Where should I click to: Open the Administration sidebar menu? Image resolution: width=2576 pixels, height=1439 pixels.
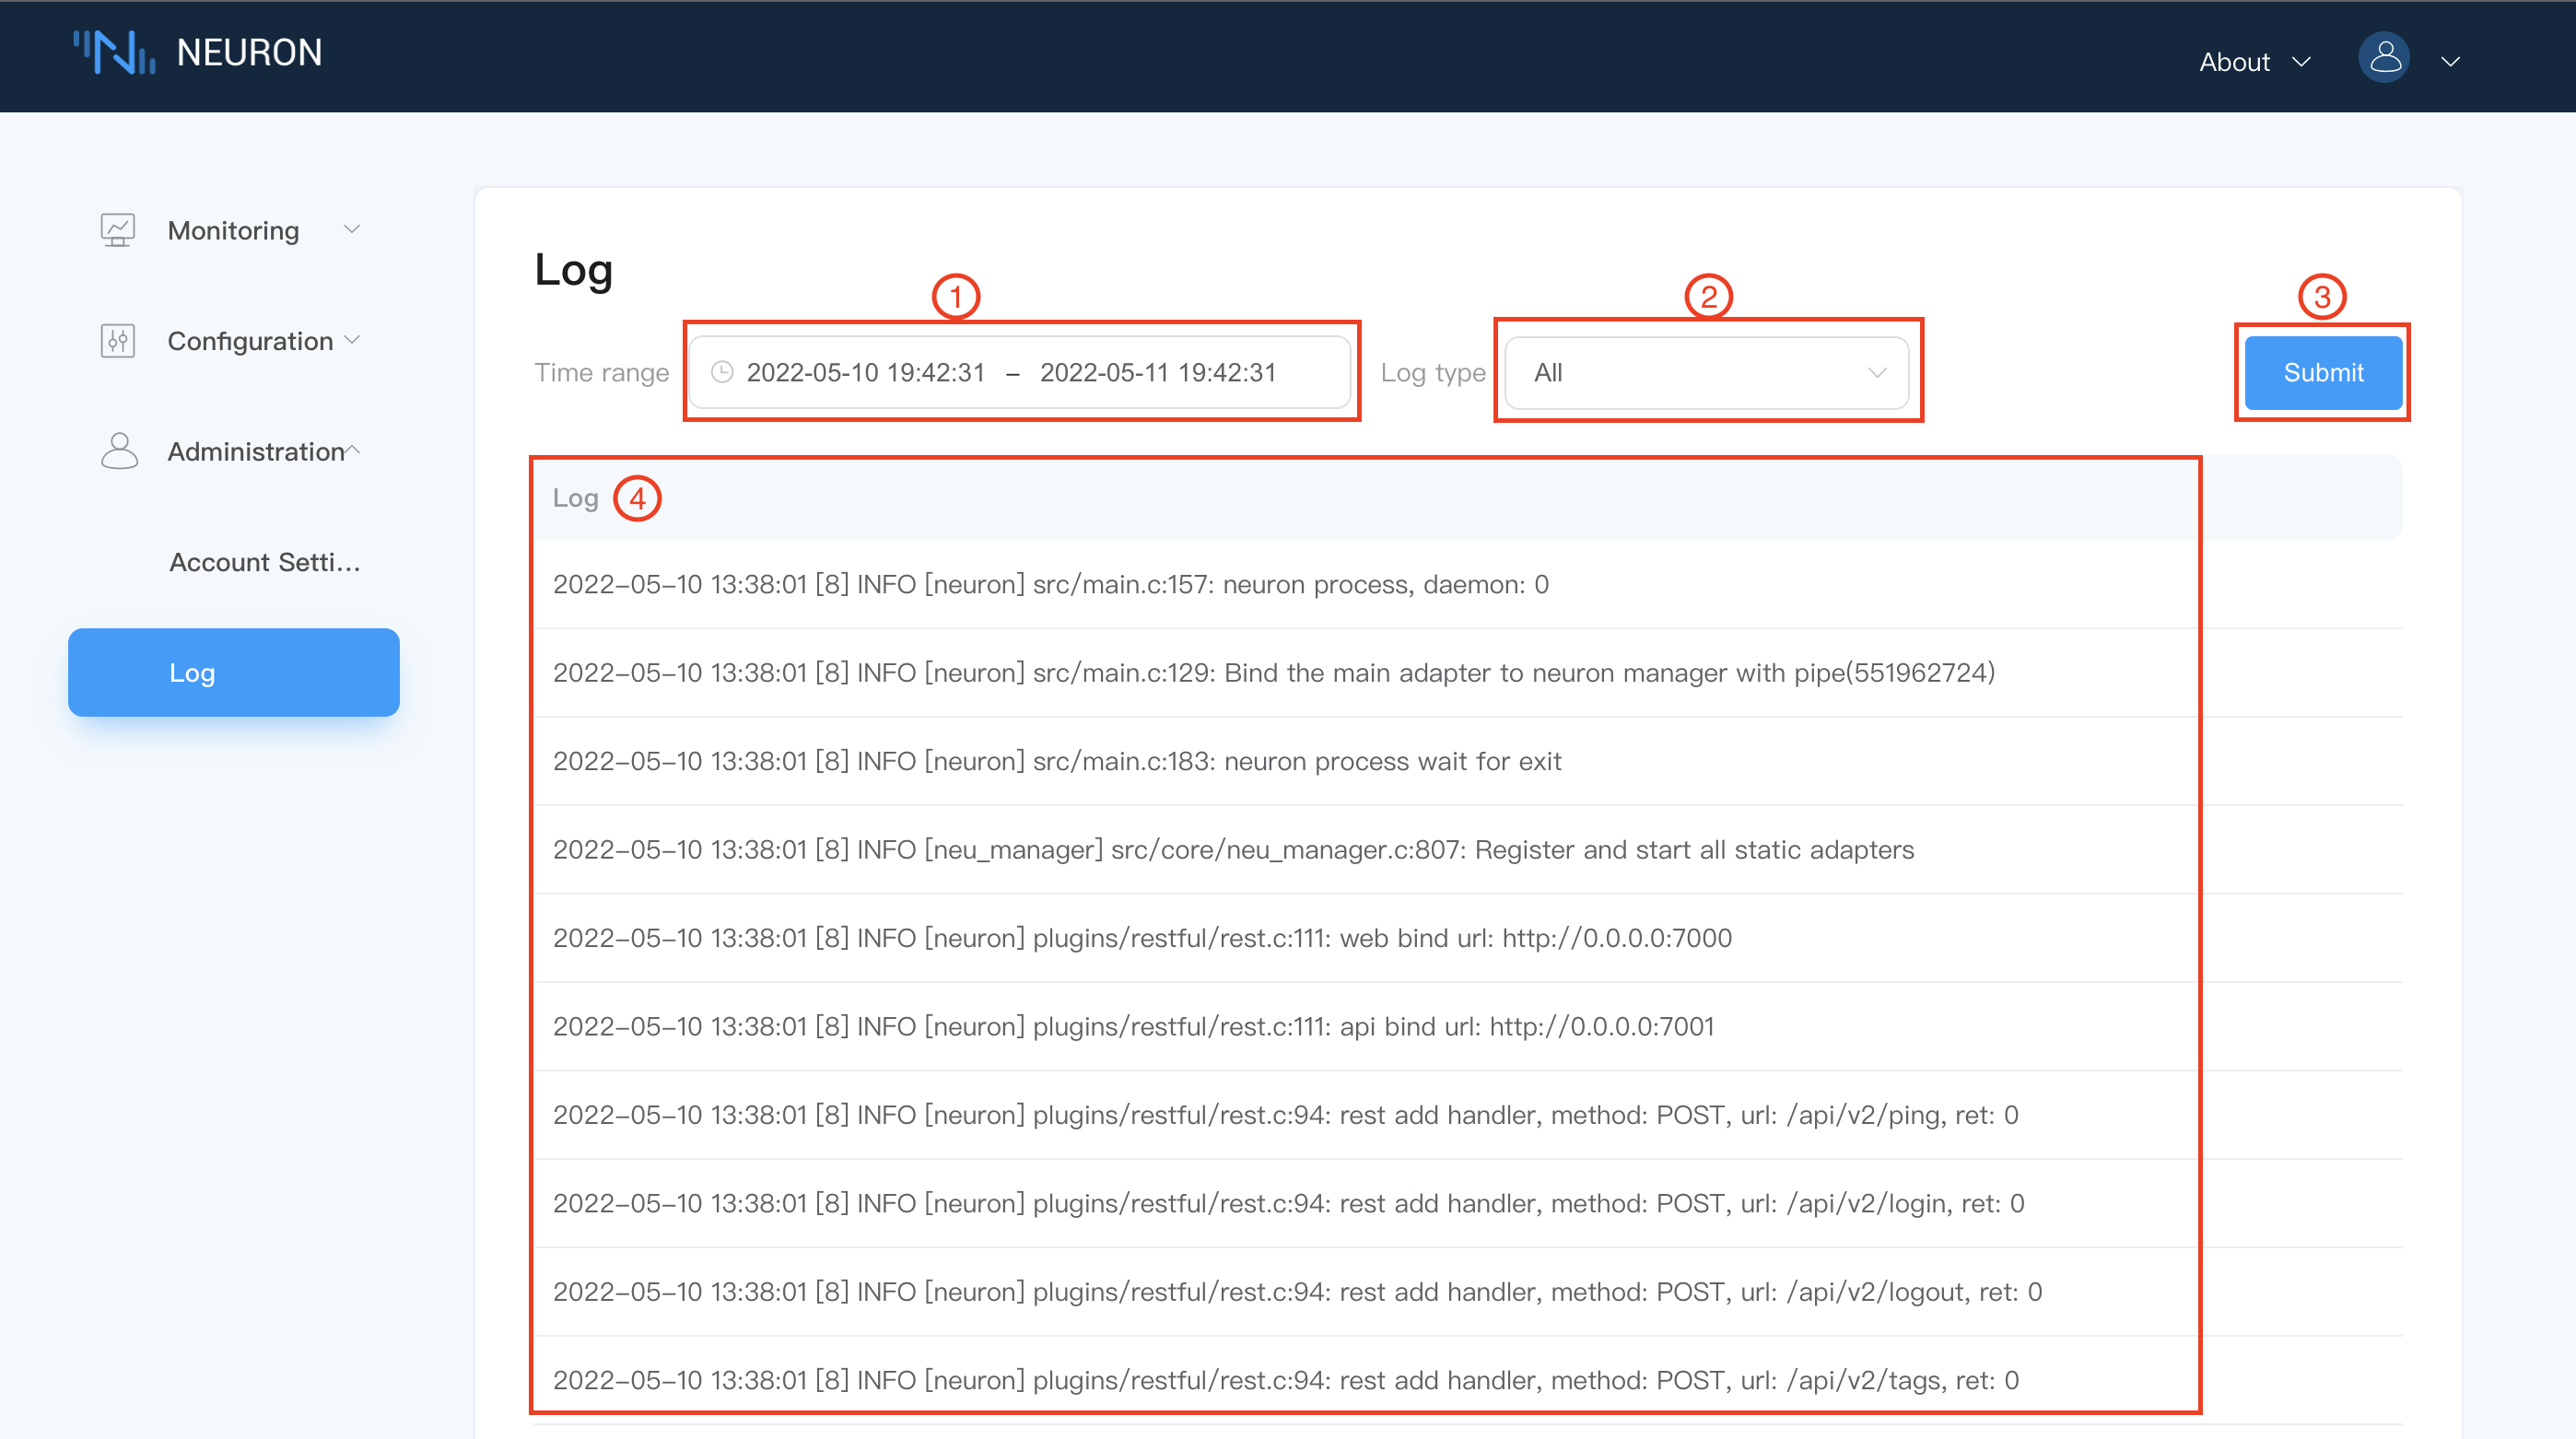pos(233,451)
